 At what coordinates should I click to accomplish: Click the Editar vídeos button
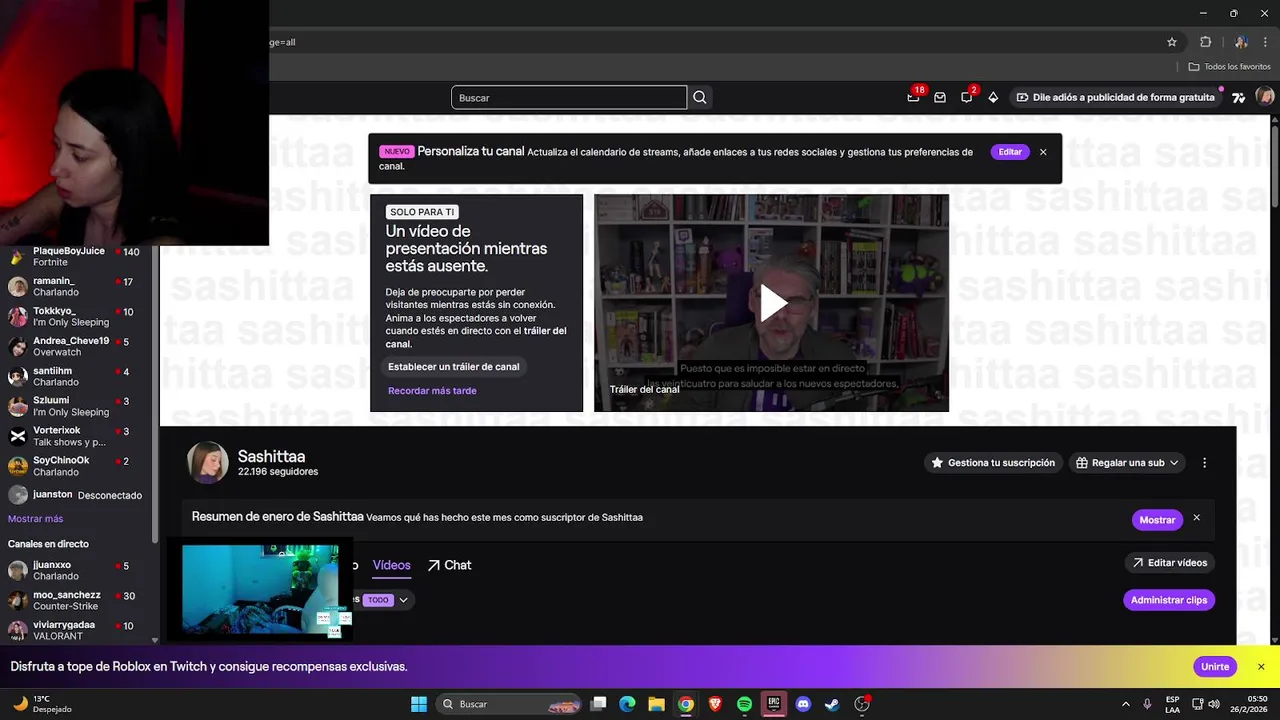(1169, 563)
